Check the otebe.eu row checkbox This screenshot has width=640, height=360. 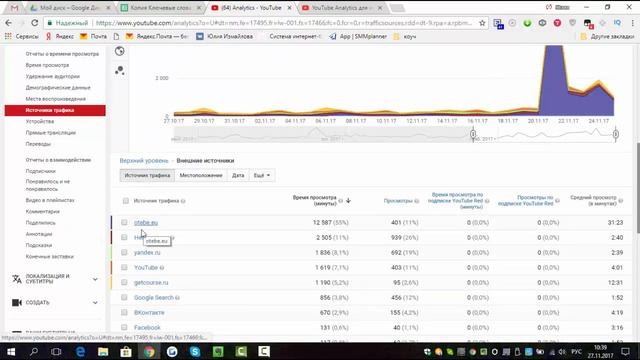point(124,222)
